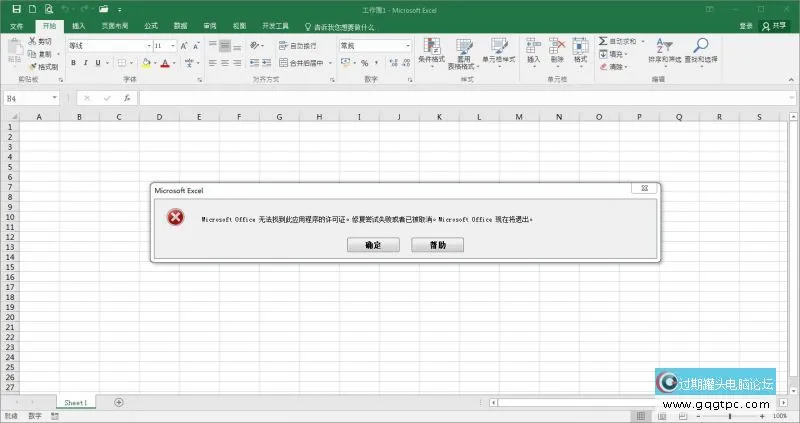Image resolution: width=800 pixels, height=423 pixels.
Task: Open the 文件 menu tab
Action: click(16, 26)
